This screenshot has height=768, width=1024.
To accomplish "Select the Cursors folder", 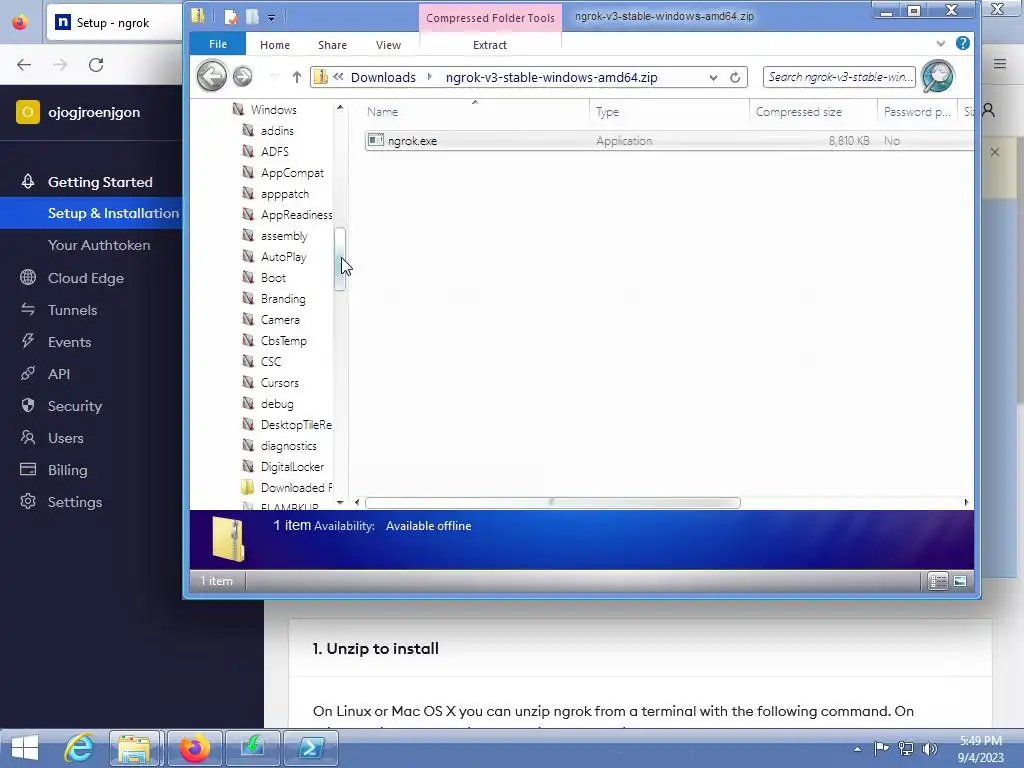I will [280, 383].
